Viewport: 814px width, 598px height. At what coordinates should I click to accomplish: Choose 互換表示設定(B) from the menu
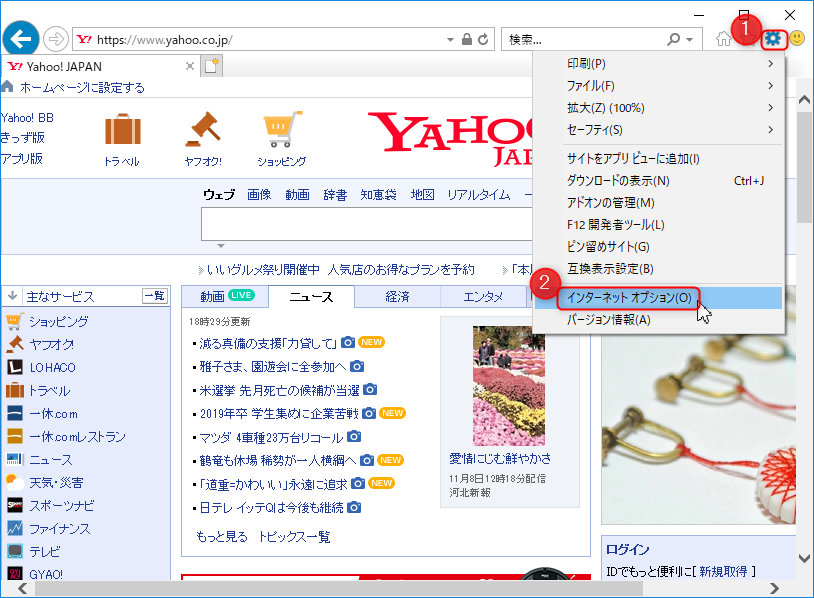point(659,269)
